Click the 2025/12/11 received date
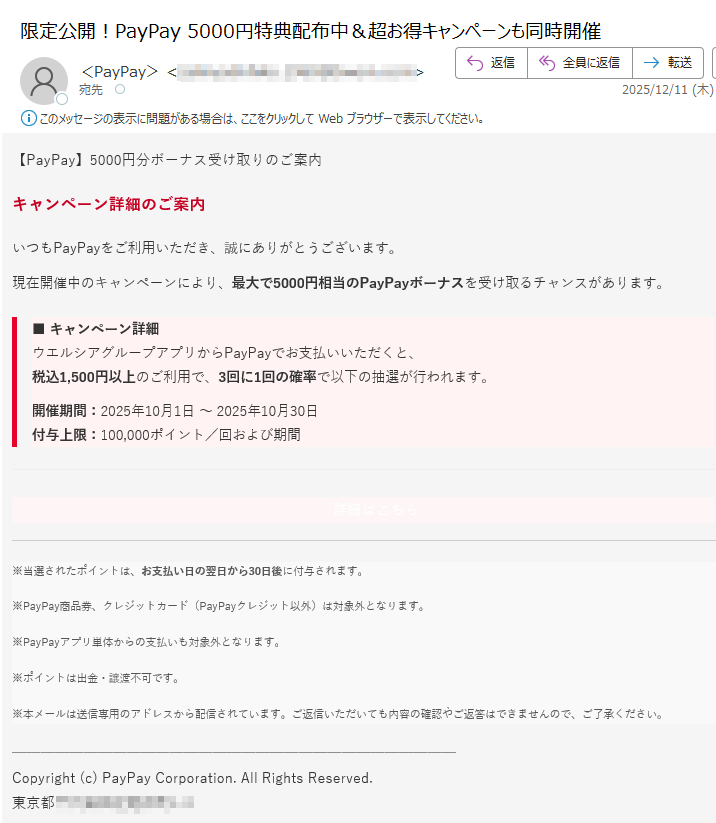The height and width of the screenshot is (823, 716). pos(668,90)
